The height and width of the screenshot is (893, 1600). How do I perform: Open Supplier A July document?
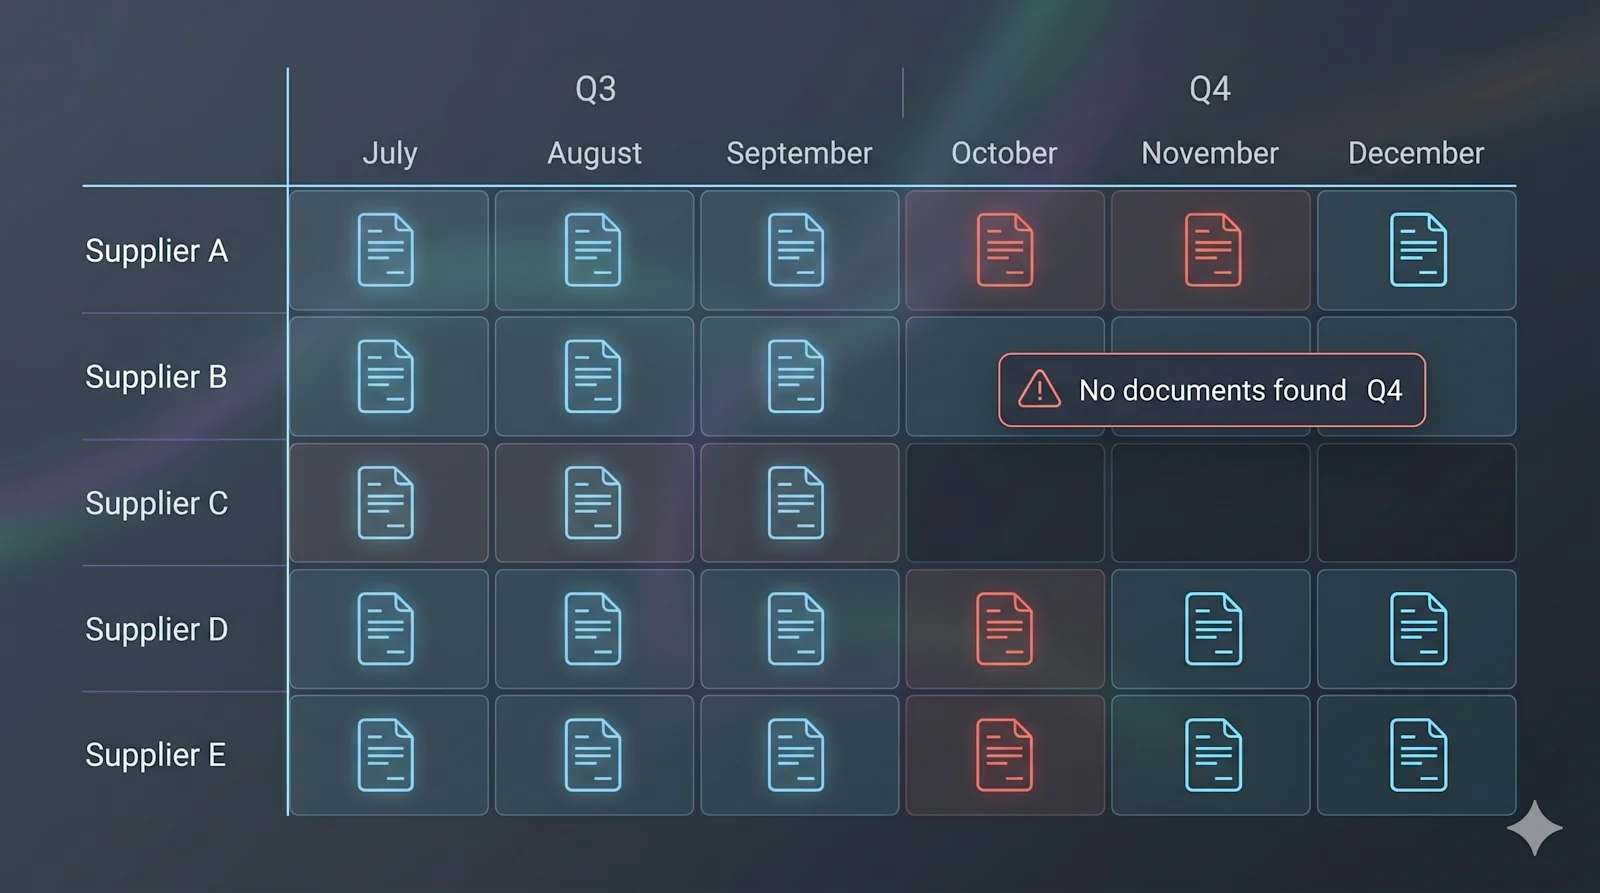[x=386, y=250]
